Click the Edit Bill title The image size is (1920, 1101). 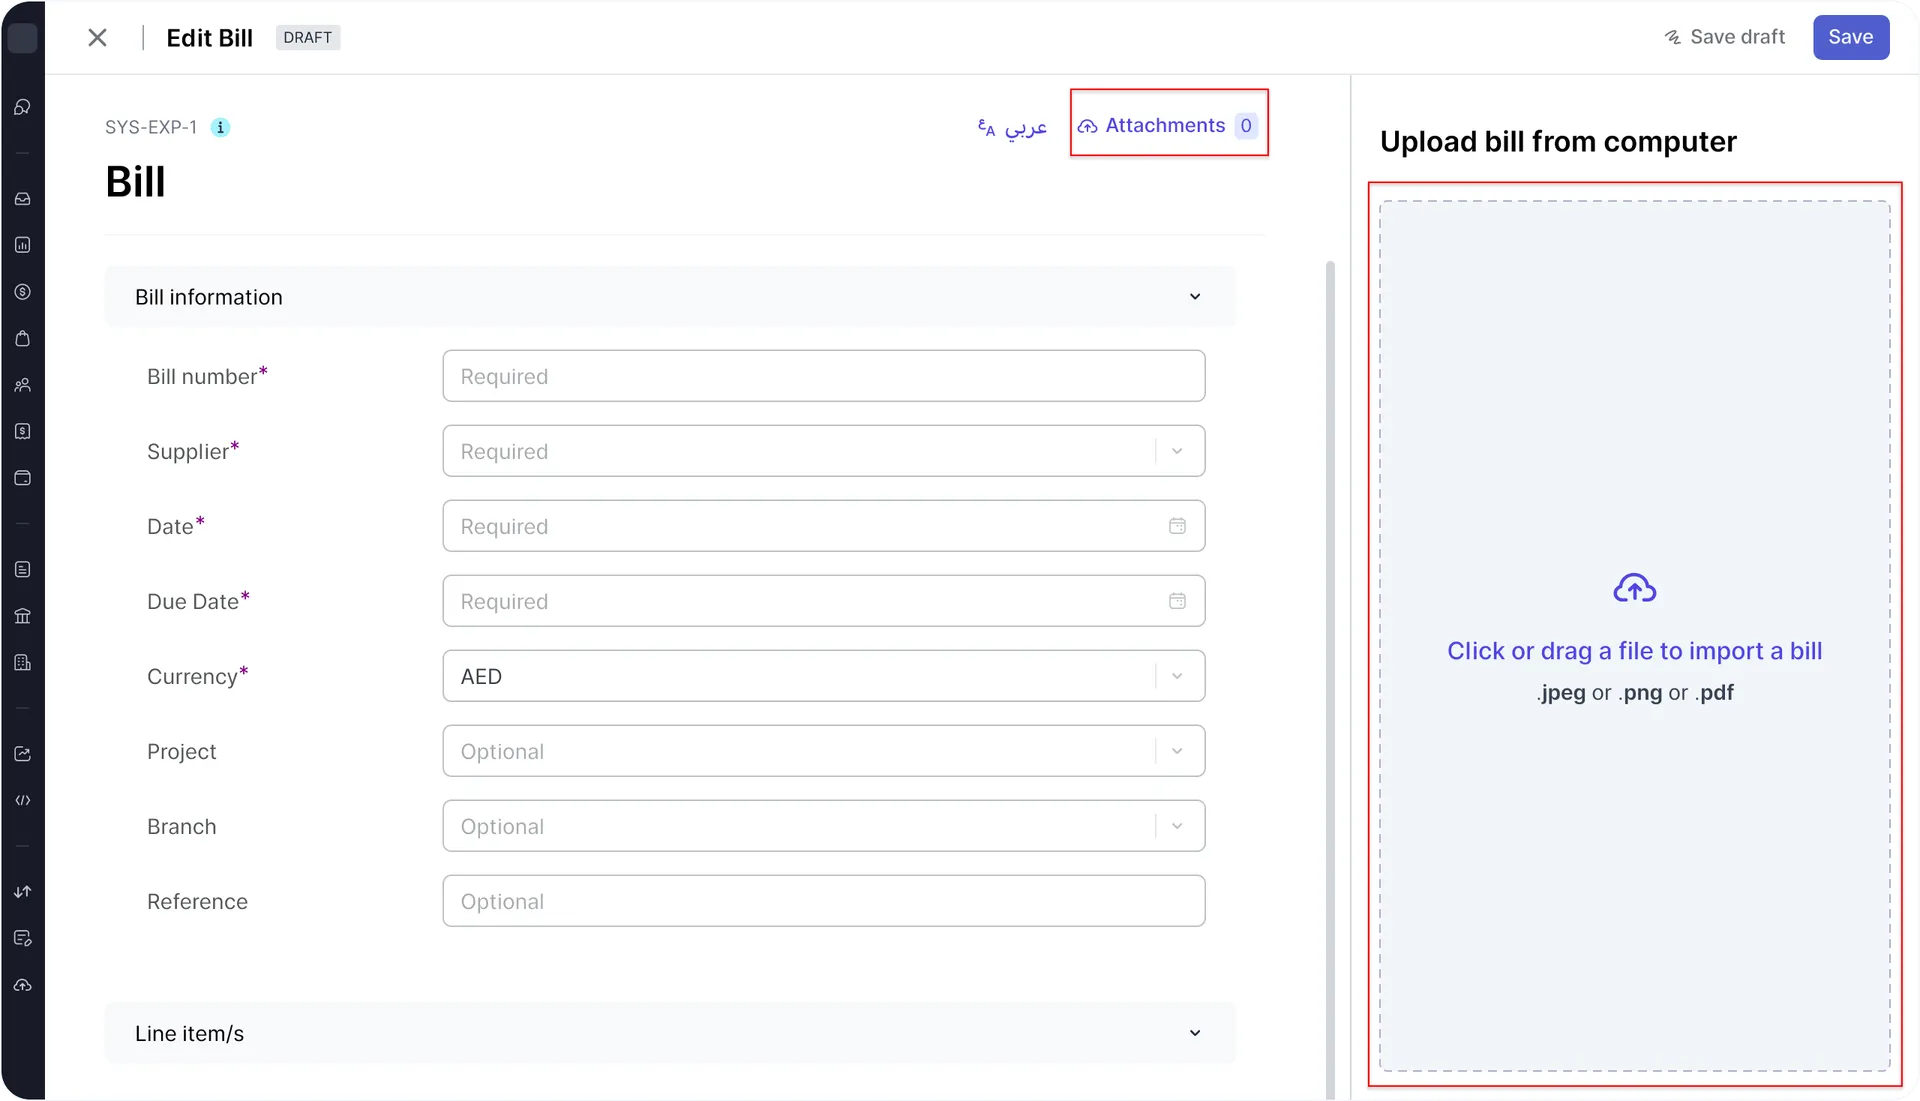coord(210,37)
